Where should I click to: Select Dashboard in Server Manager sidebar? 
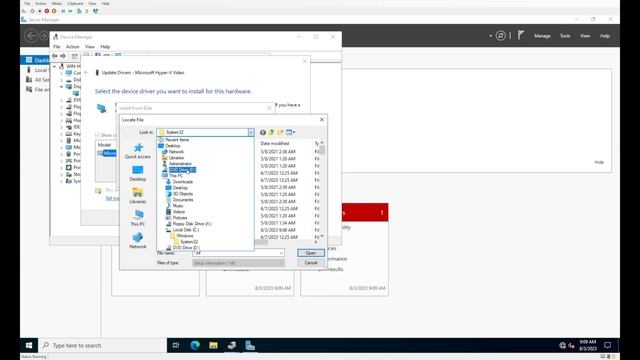[x=36, y=60]
